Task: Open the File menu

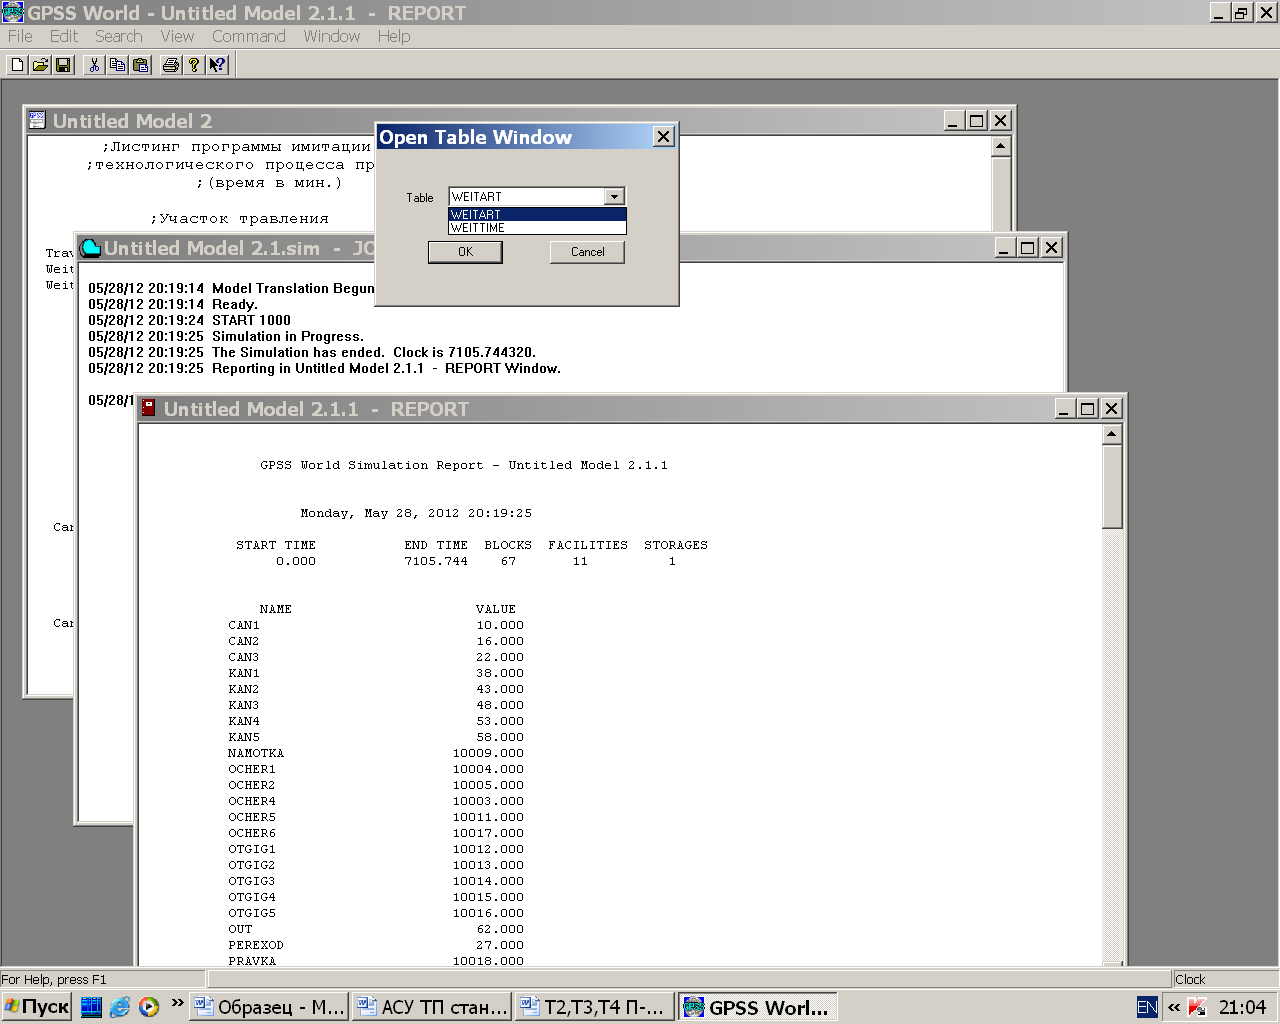Action: point(20,36)
